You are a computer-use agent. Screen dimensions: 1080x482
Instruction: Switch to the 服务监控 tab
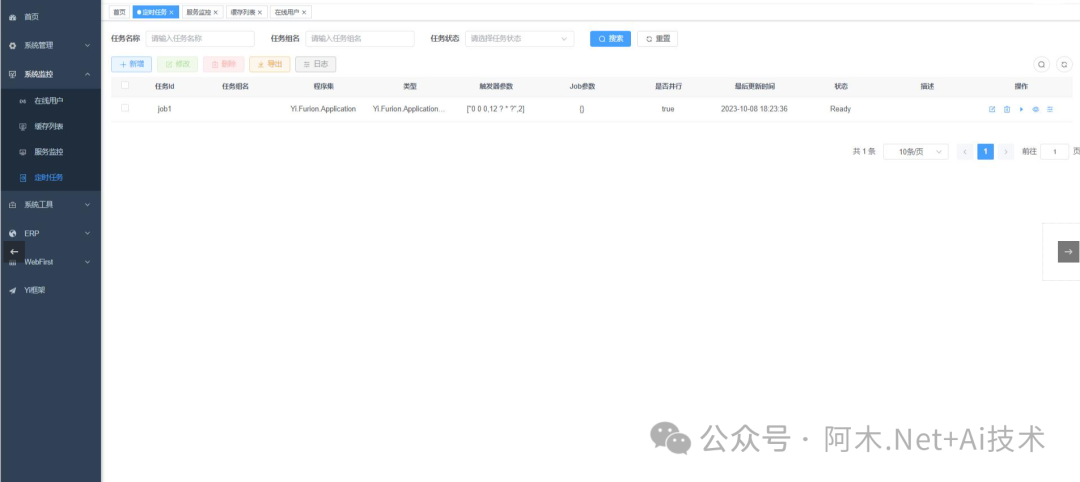pyautogui.click(x=198, y=12)
